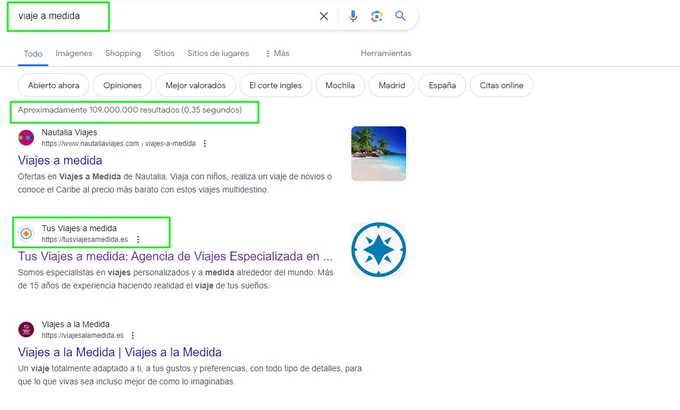Open options menu for viajesalamedida.es result

click(x=133, y=335)
